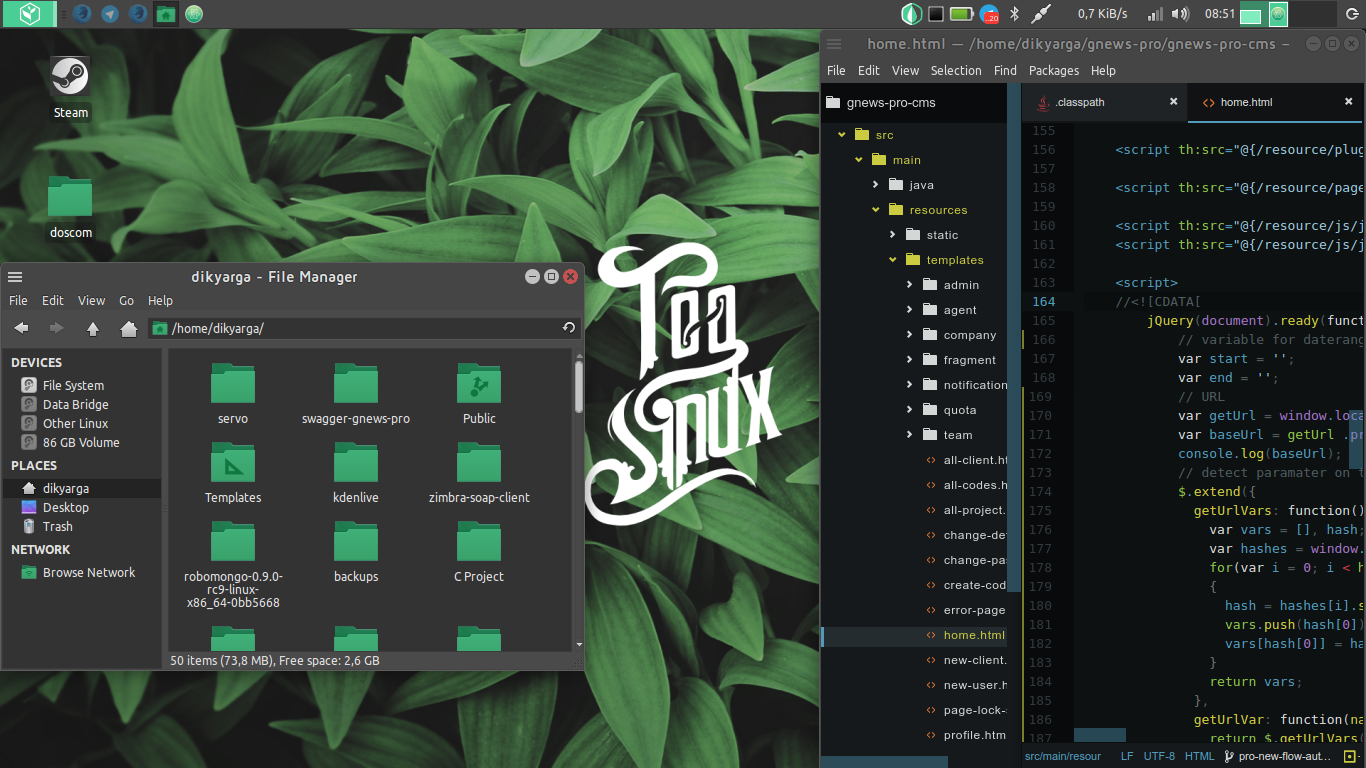Screen dimensions: 1366x768
Task: Open the Selection menu in Atom
Action: (x=956, y=70)
